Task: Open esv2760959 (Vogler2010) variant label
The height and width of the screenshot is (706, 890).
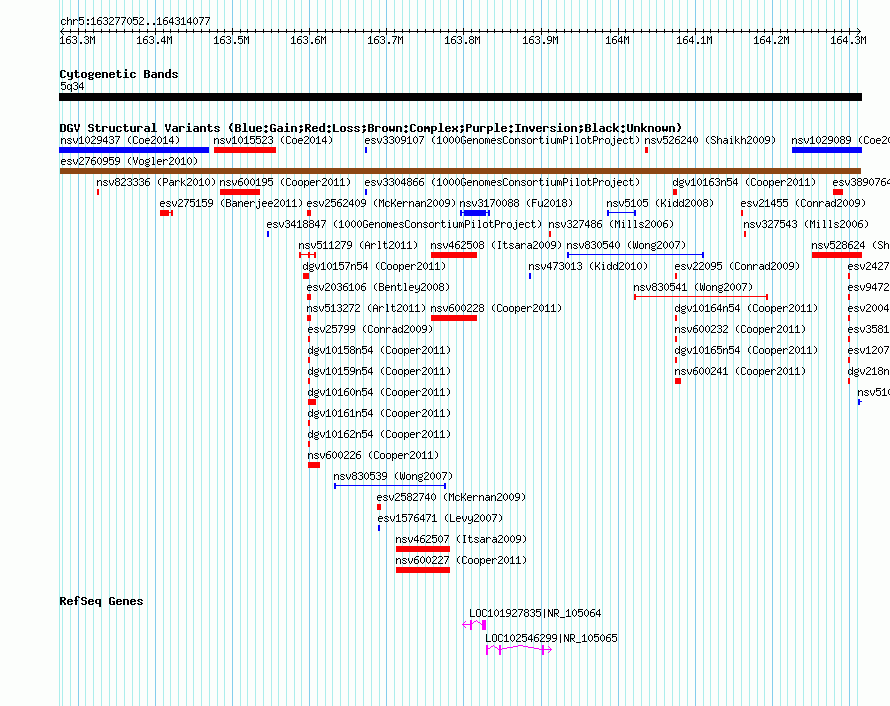Action: 129,161
